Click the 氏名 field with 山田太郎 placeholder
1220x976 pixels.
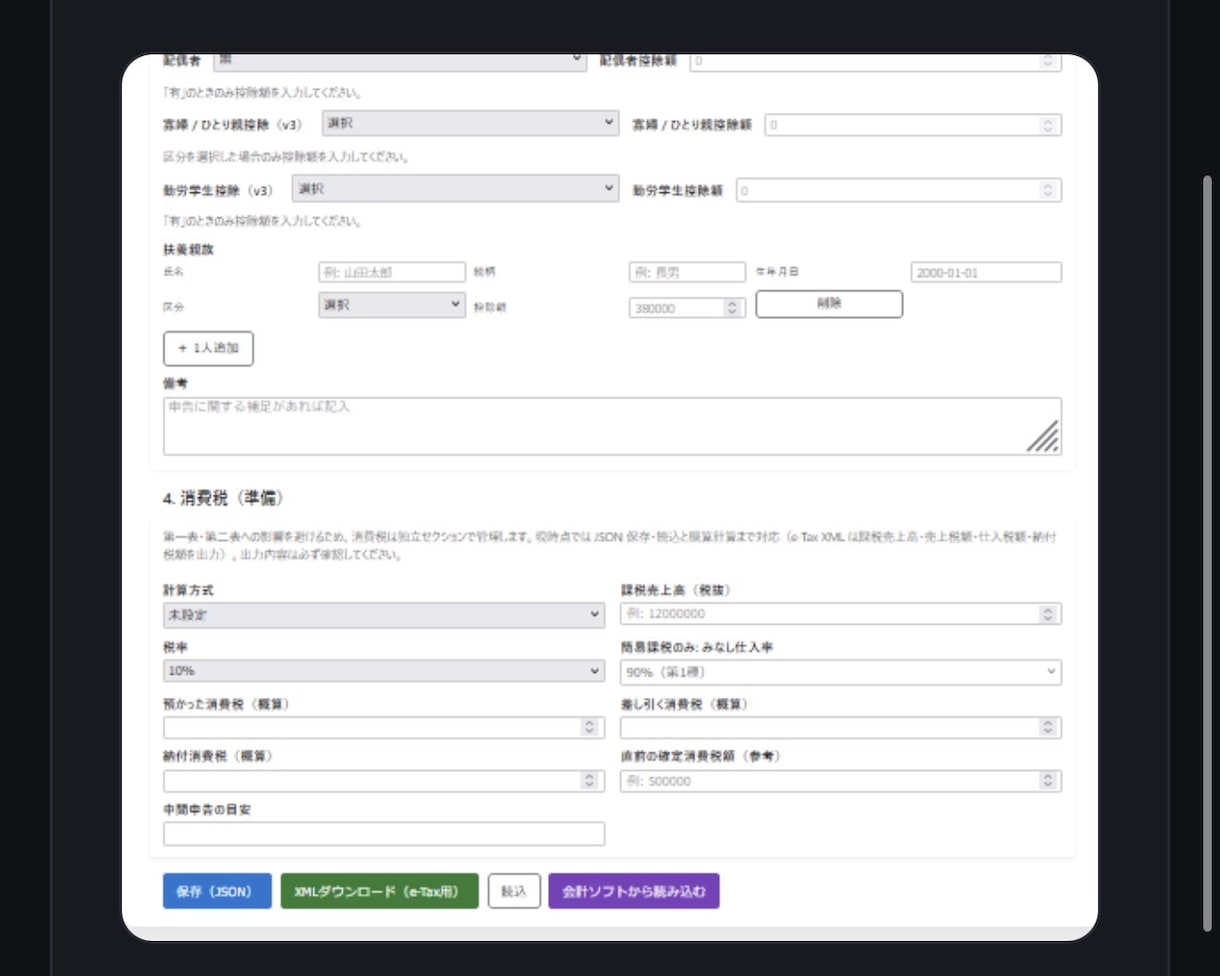(392, 272)
